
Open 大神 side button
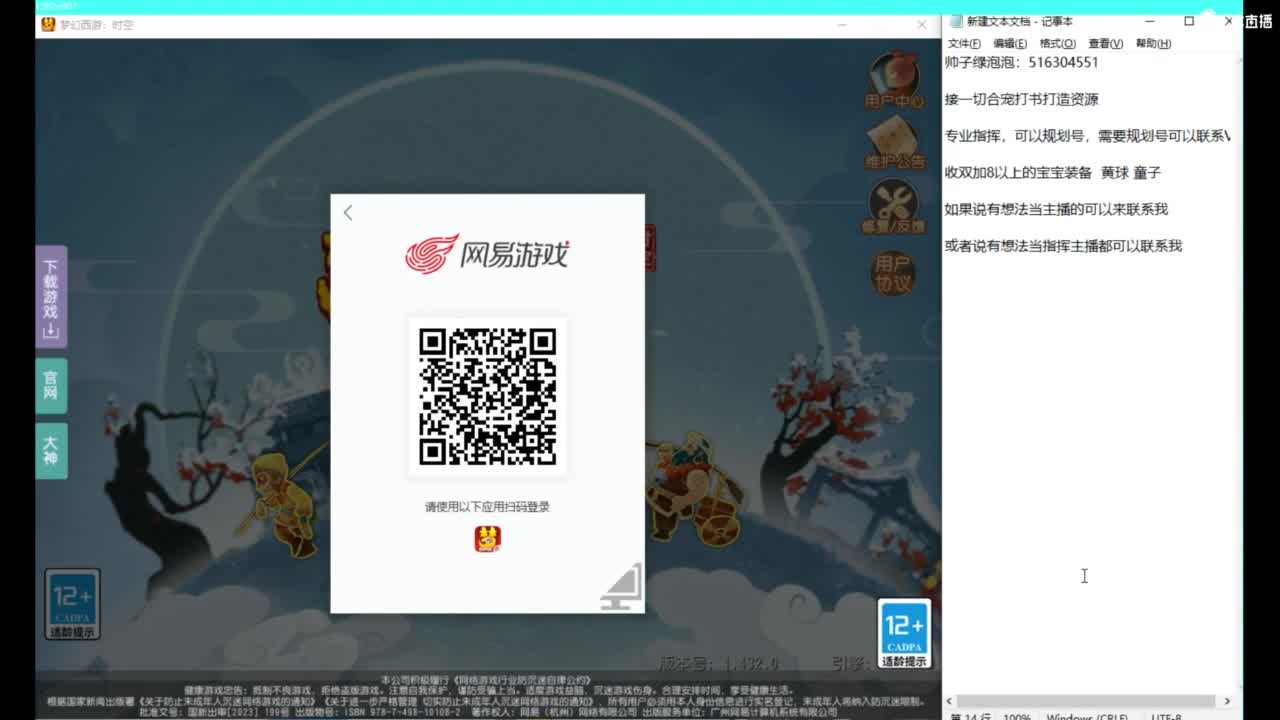(51, 450)
